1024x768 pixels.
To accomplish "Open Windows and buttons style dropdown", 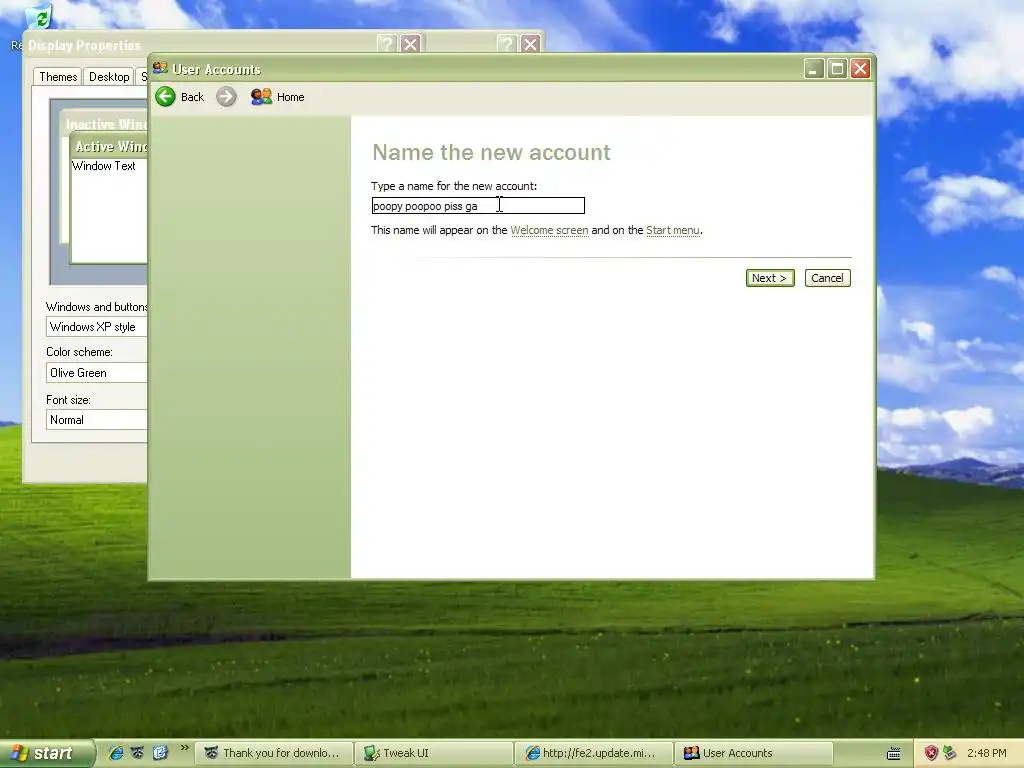I will tap(98, 327).
